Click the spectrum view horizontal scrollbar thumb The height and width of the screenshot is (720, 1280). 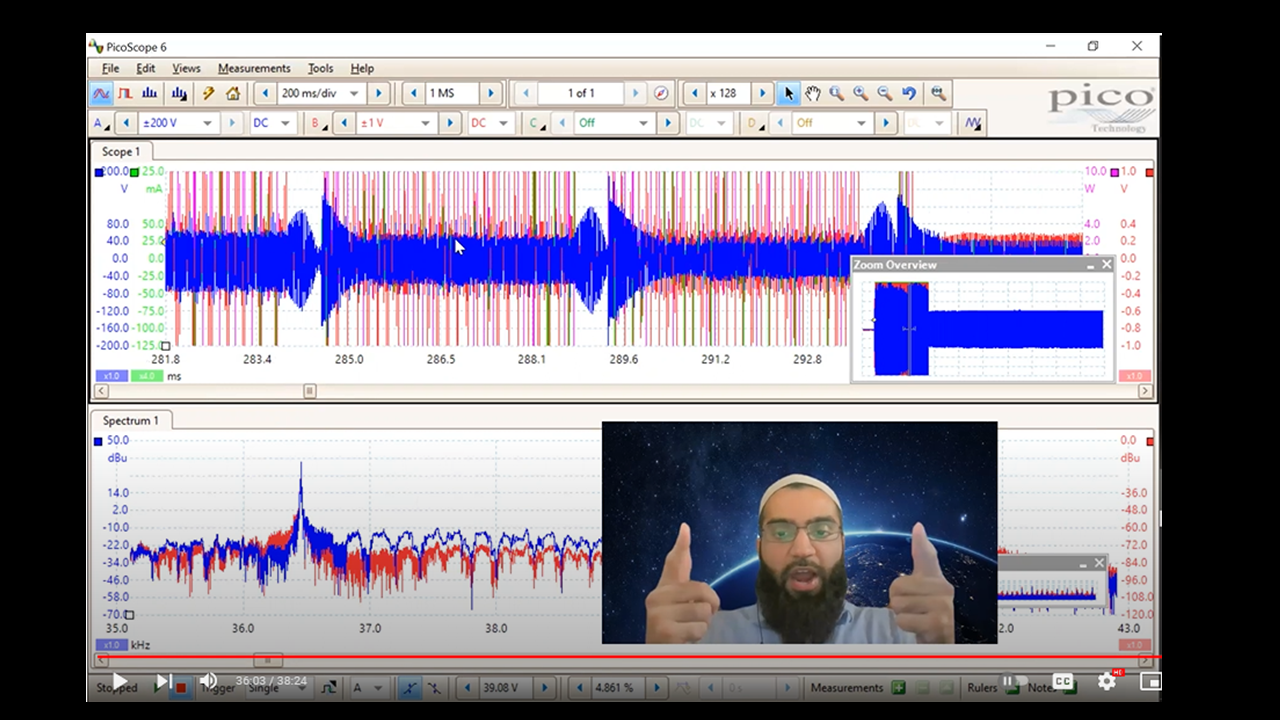click(x=267, y=660)
